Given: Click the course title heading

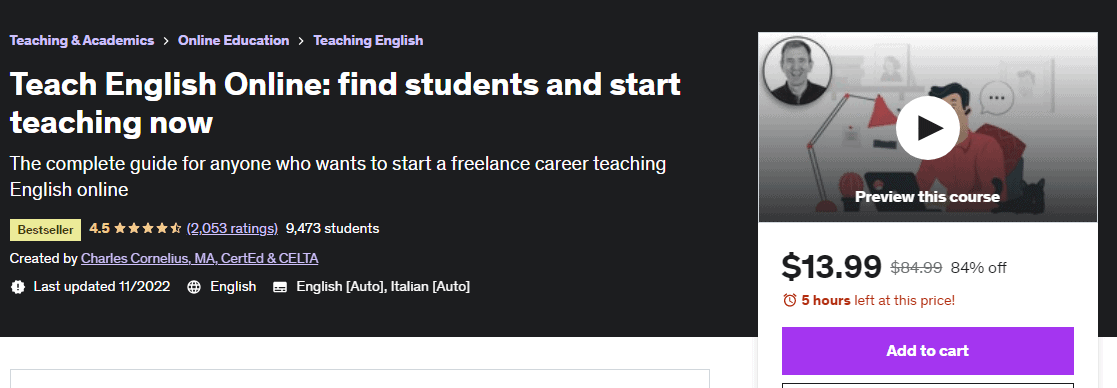Looking at the screenshot, I should tap(346, 103).
